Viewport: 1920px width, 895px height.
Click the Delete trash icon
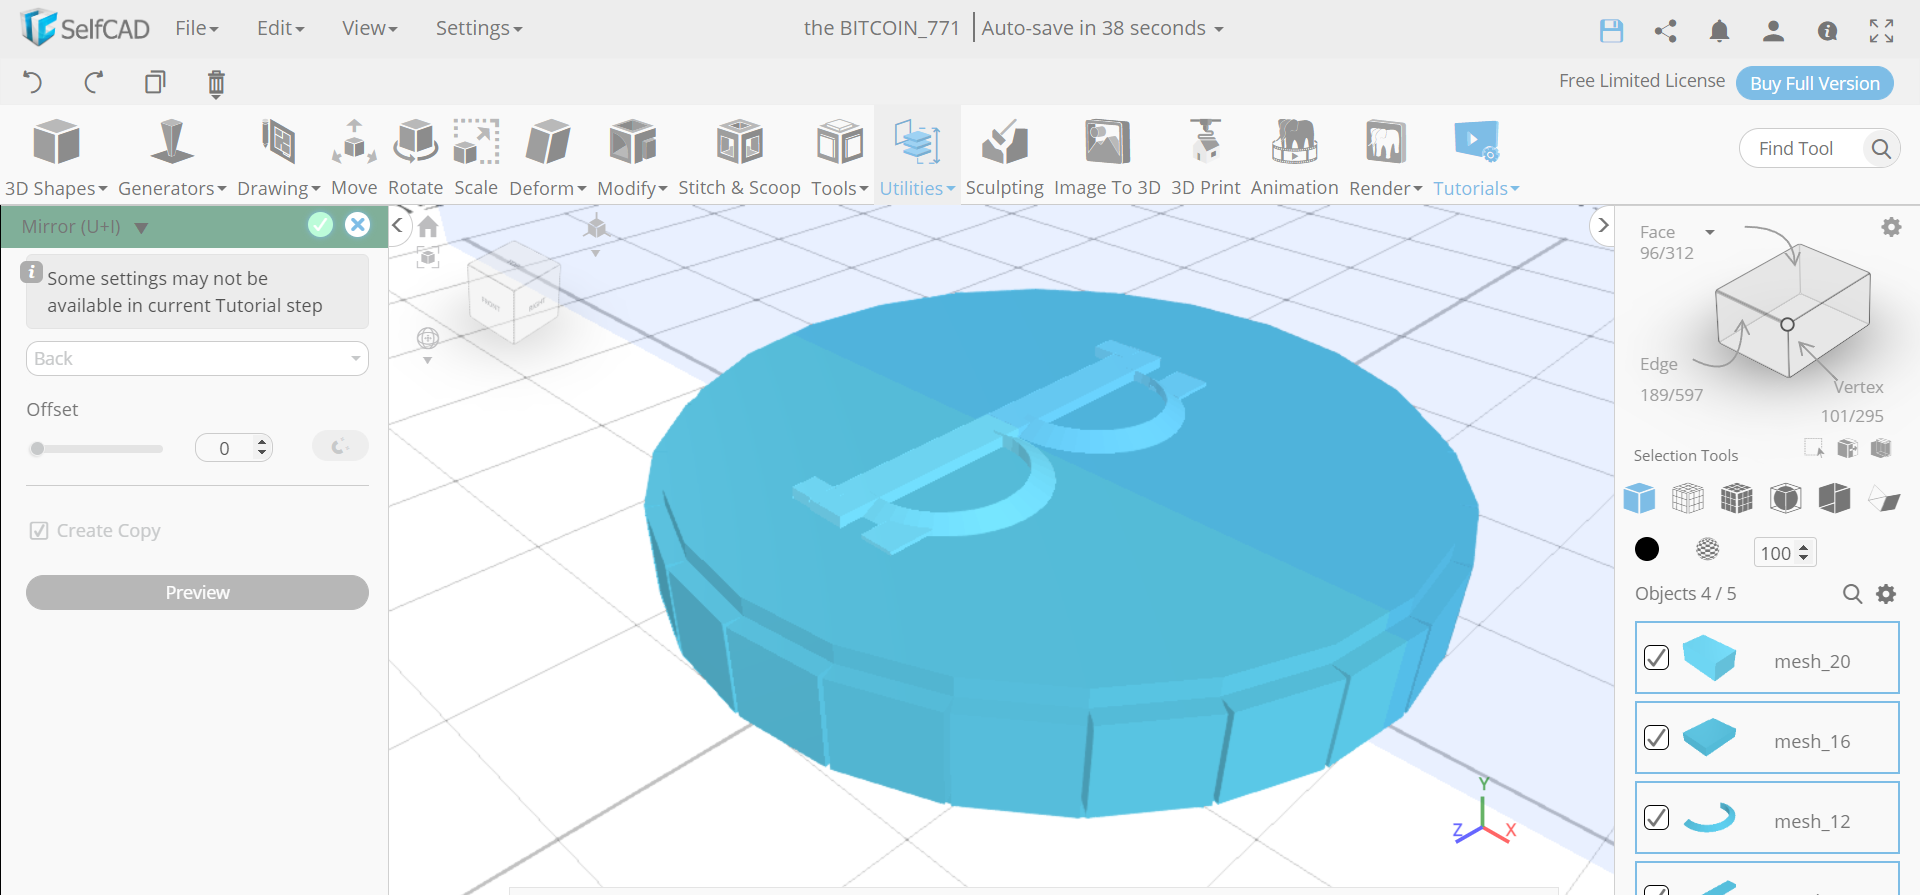click(216, 83)
